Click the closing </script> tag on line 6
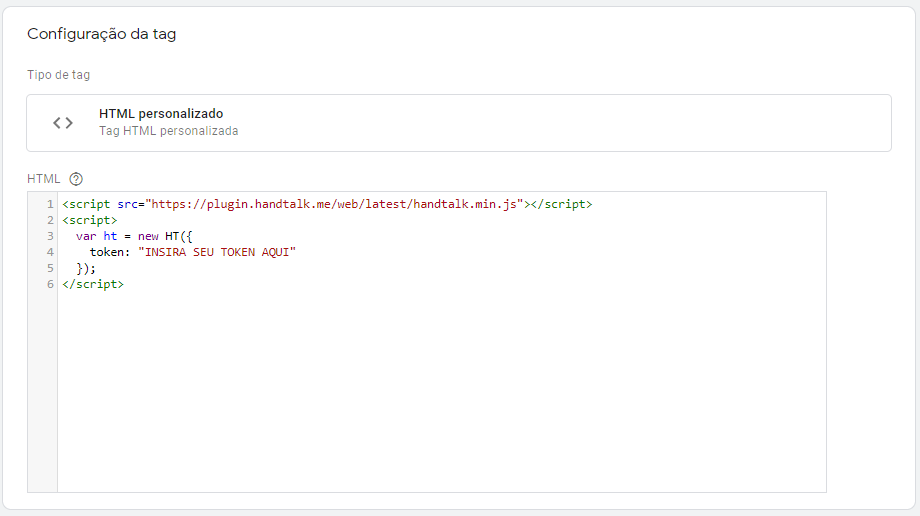Viewport: 920px width, 516px height. tap(93, 284)
